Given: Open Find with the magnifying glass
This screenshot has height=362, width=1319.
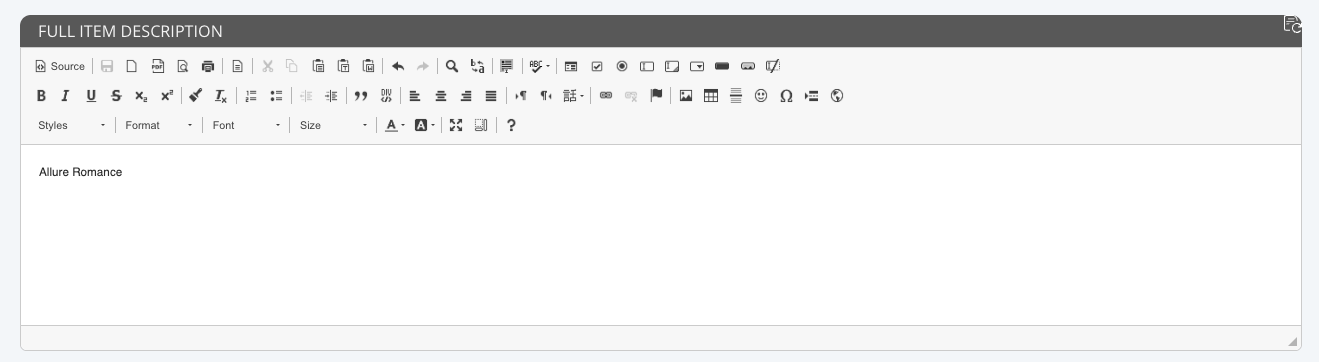Looking at the screenshot, I should pyautogui.click(x=452, y=66).
